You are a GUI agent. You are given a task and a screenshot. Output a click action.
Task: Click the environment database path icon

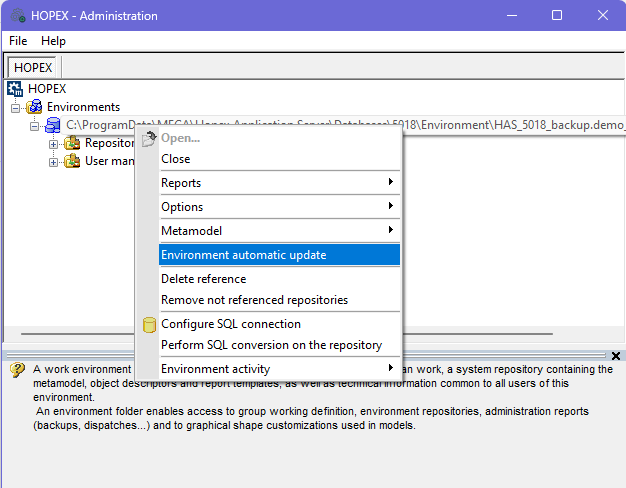tap(54, 125)
